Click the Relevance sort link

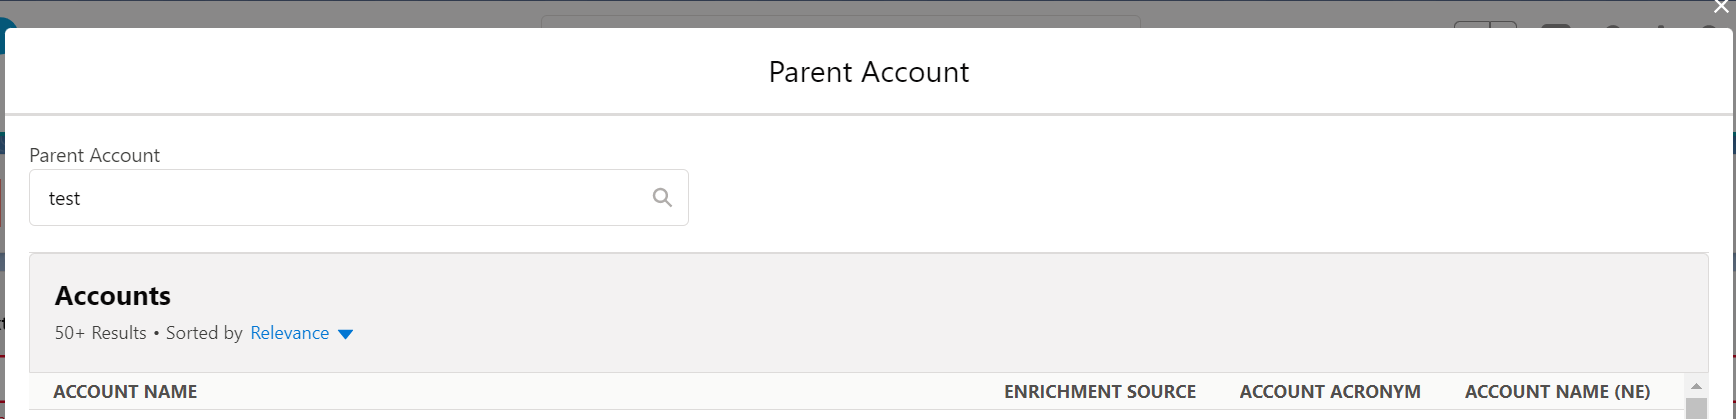[289, 333]
